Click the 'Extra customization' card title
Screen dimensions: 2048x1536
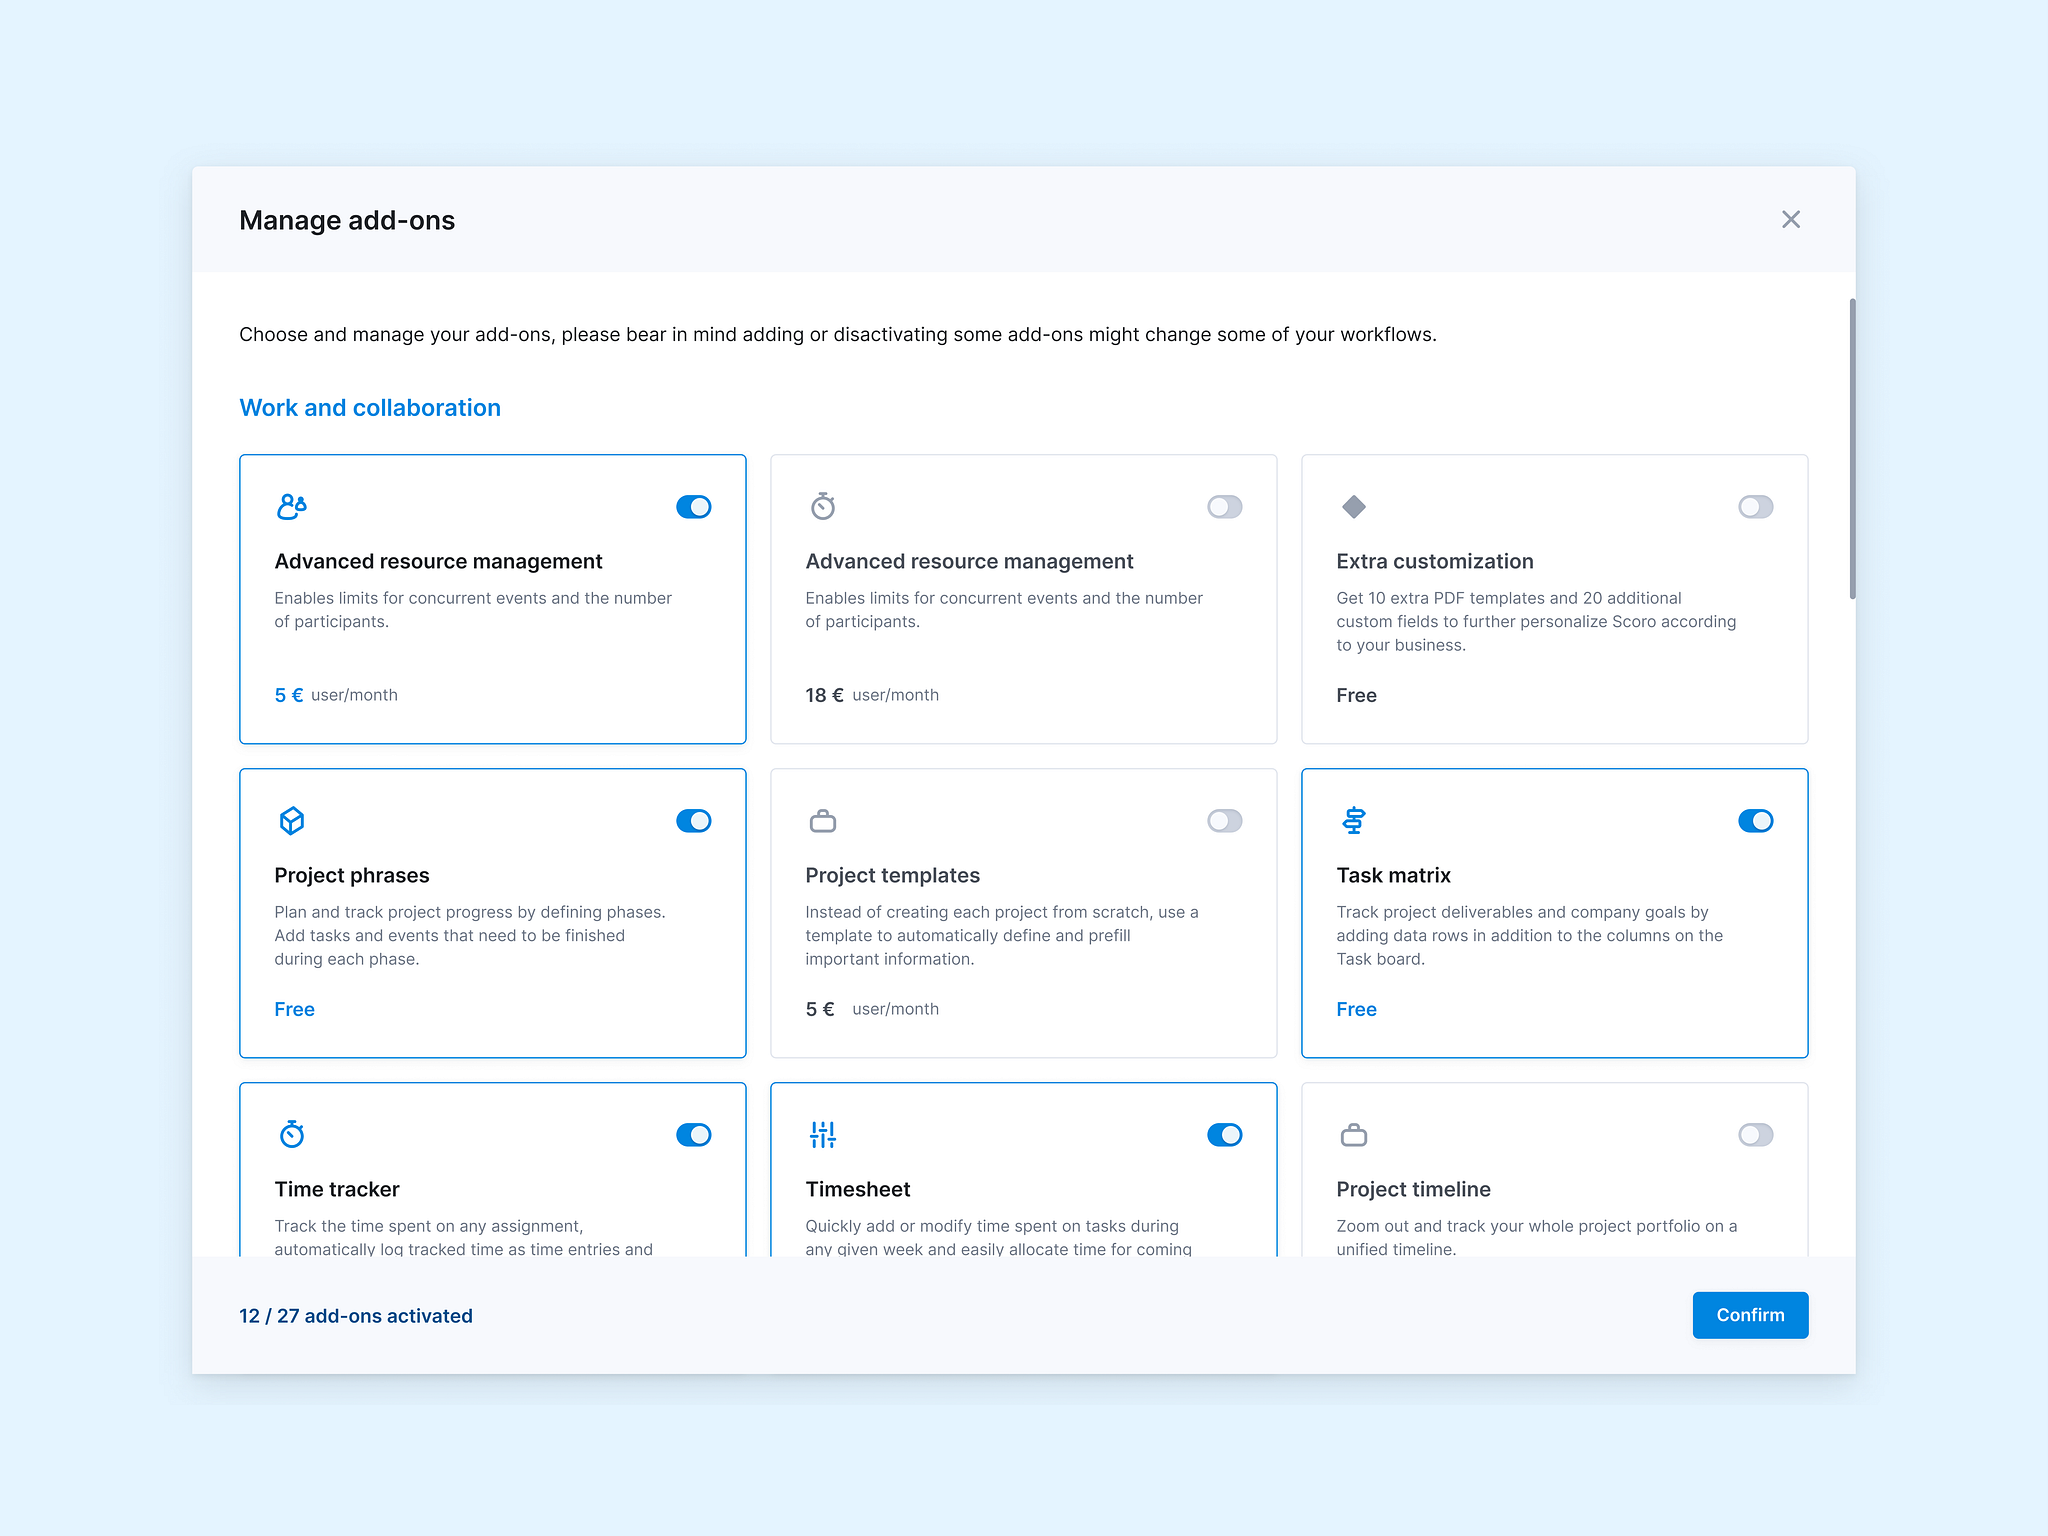pyautogui.click(x=1435, y=562)
